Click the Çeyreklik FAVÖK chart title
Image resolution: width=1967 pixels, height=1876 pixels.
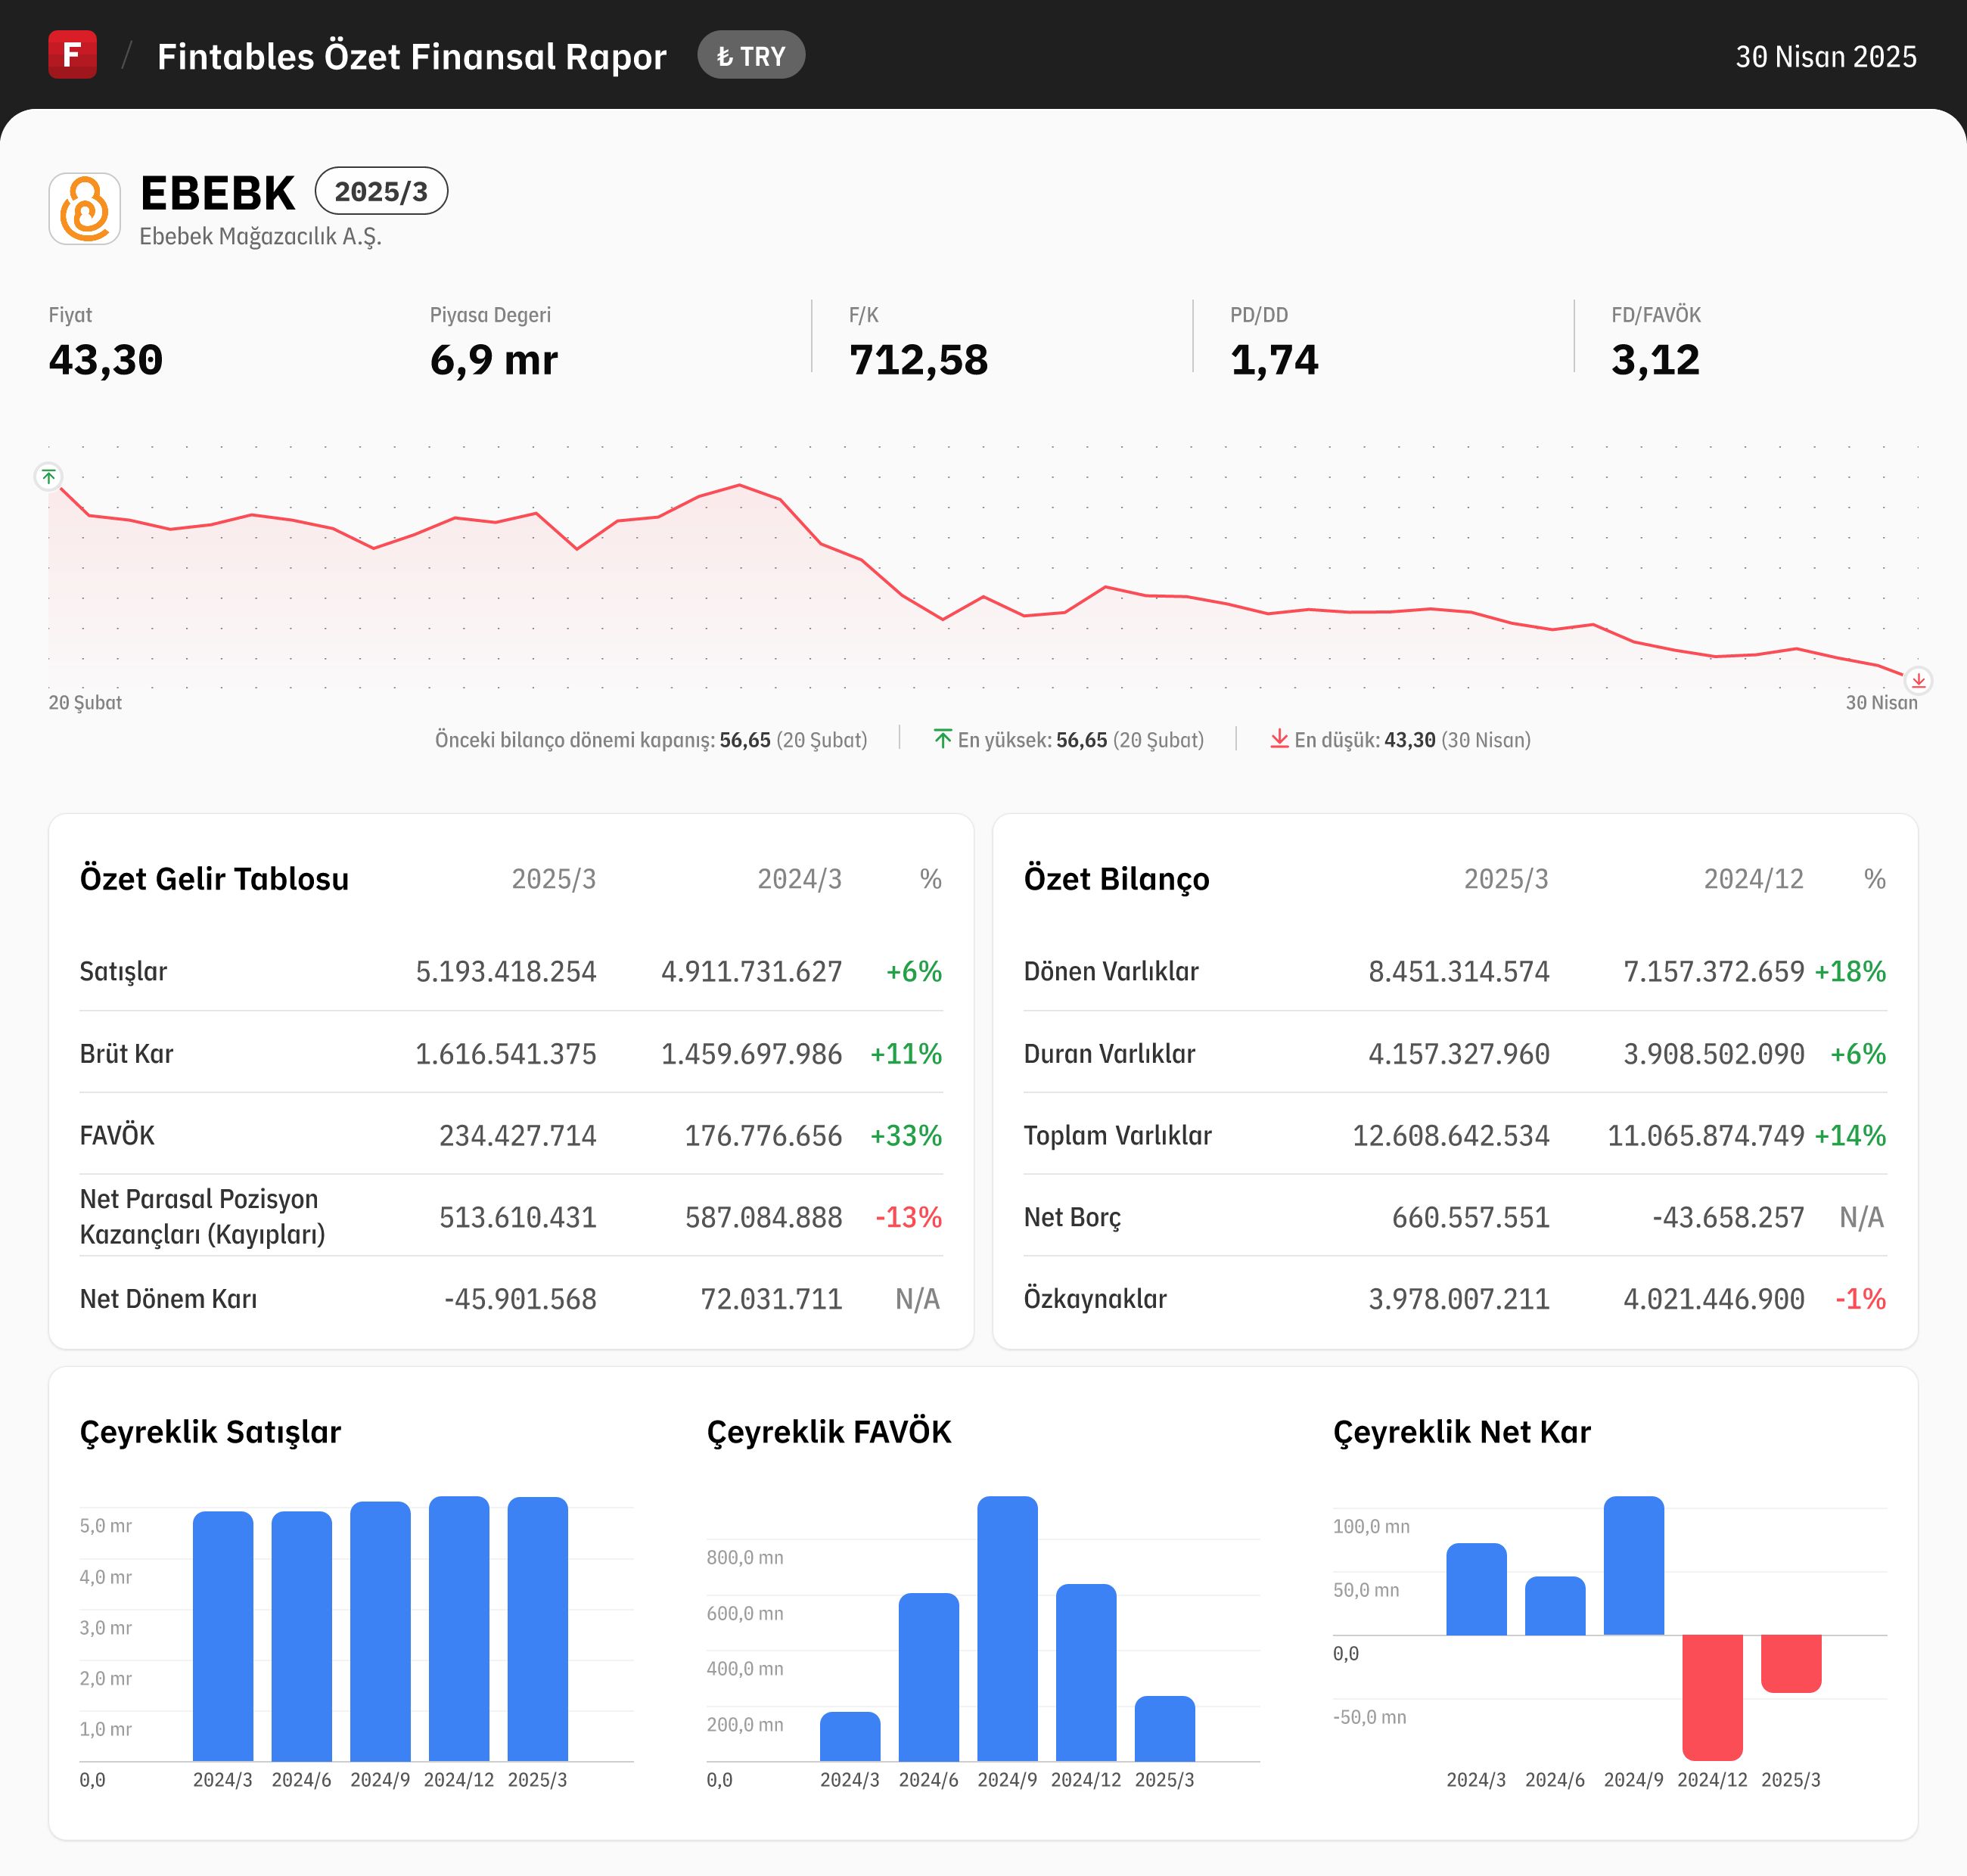click(829, 1432)
